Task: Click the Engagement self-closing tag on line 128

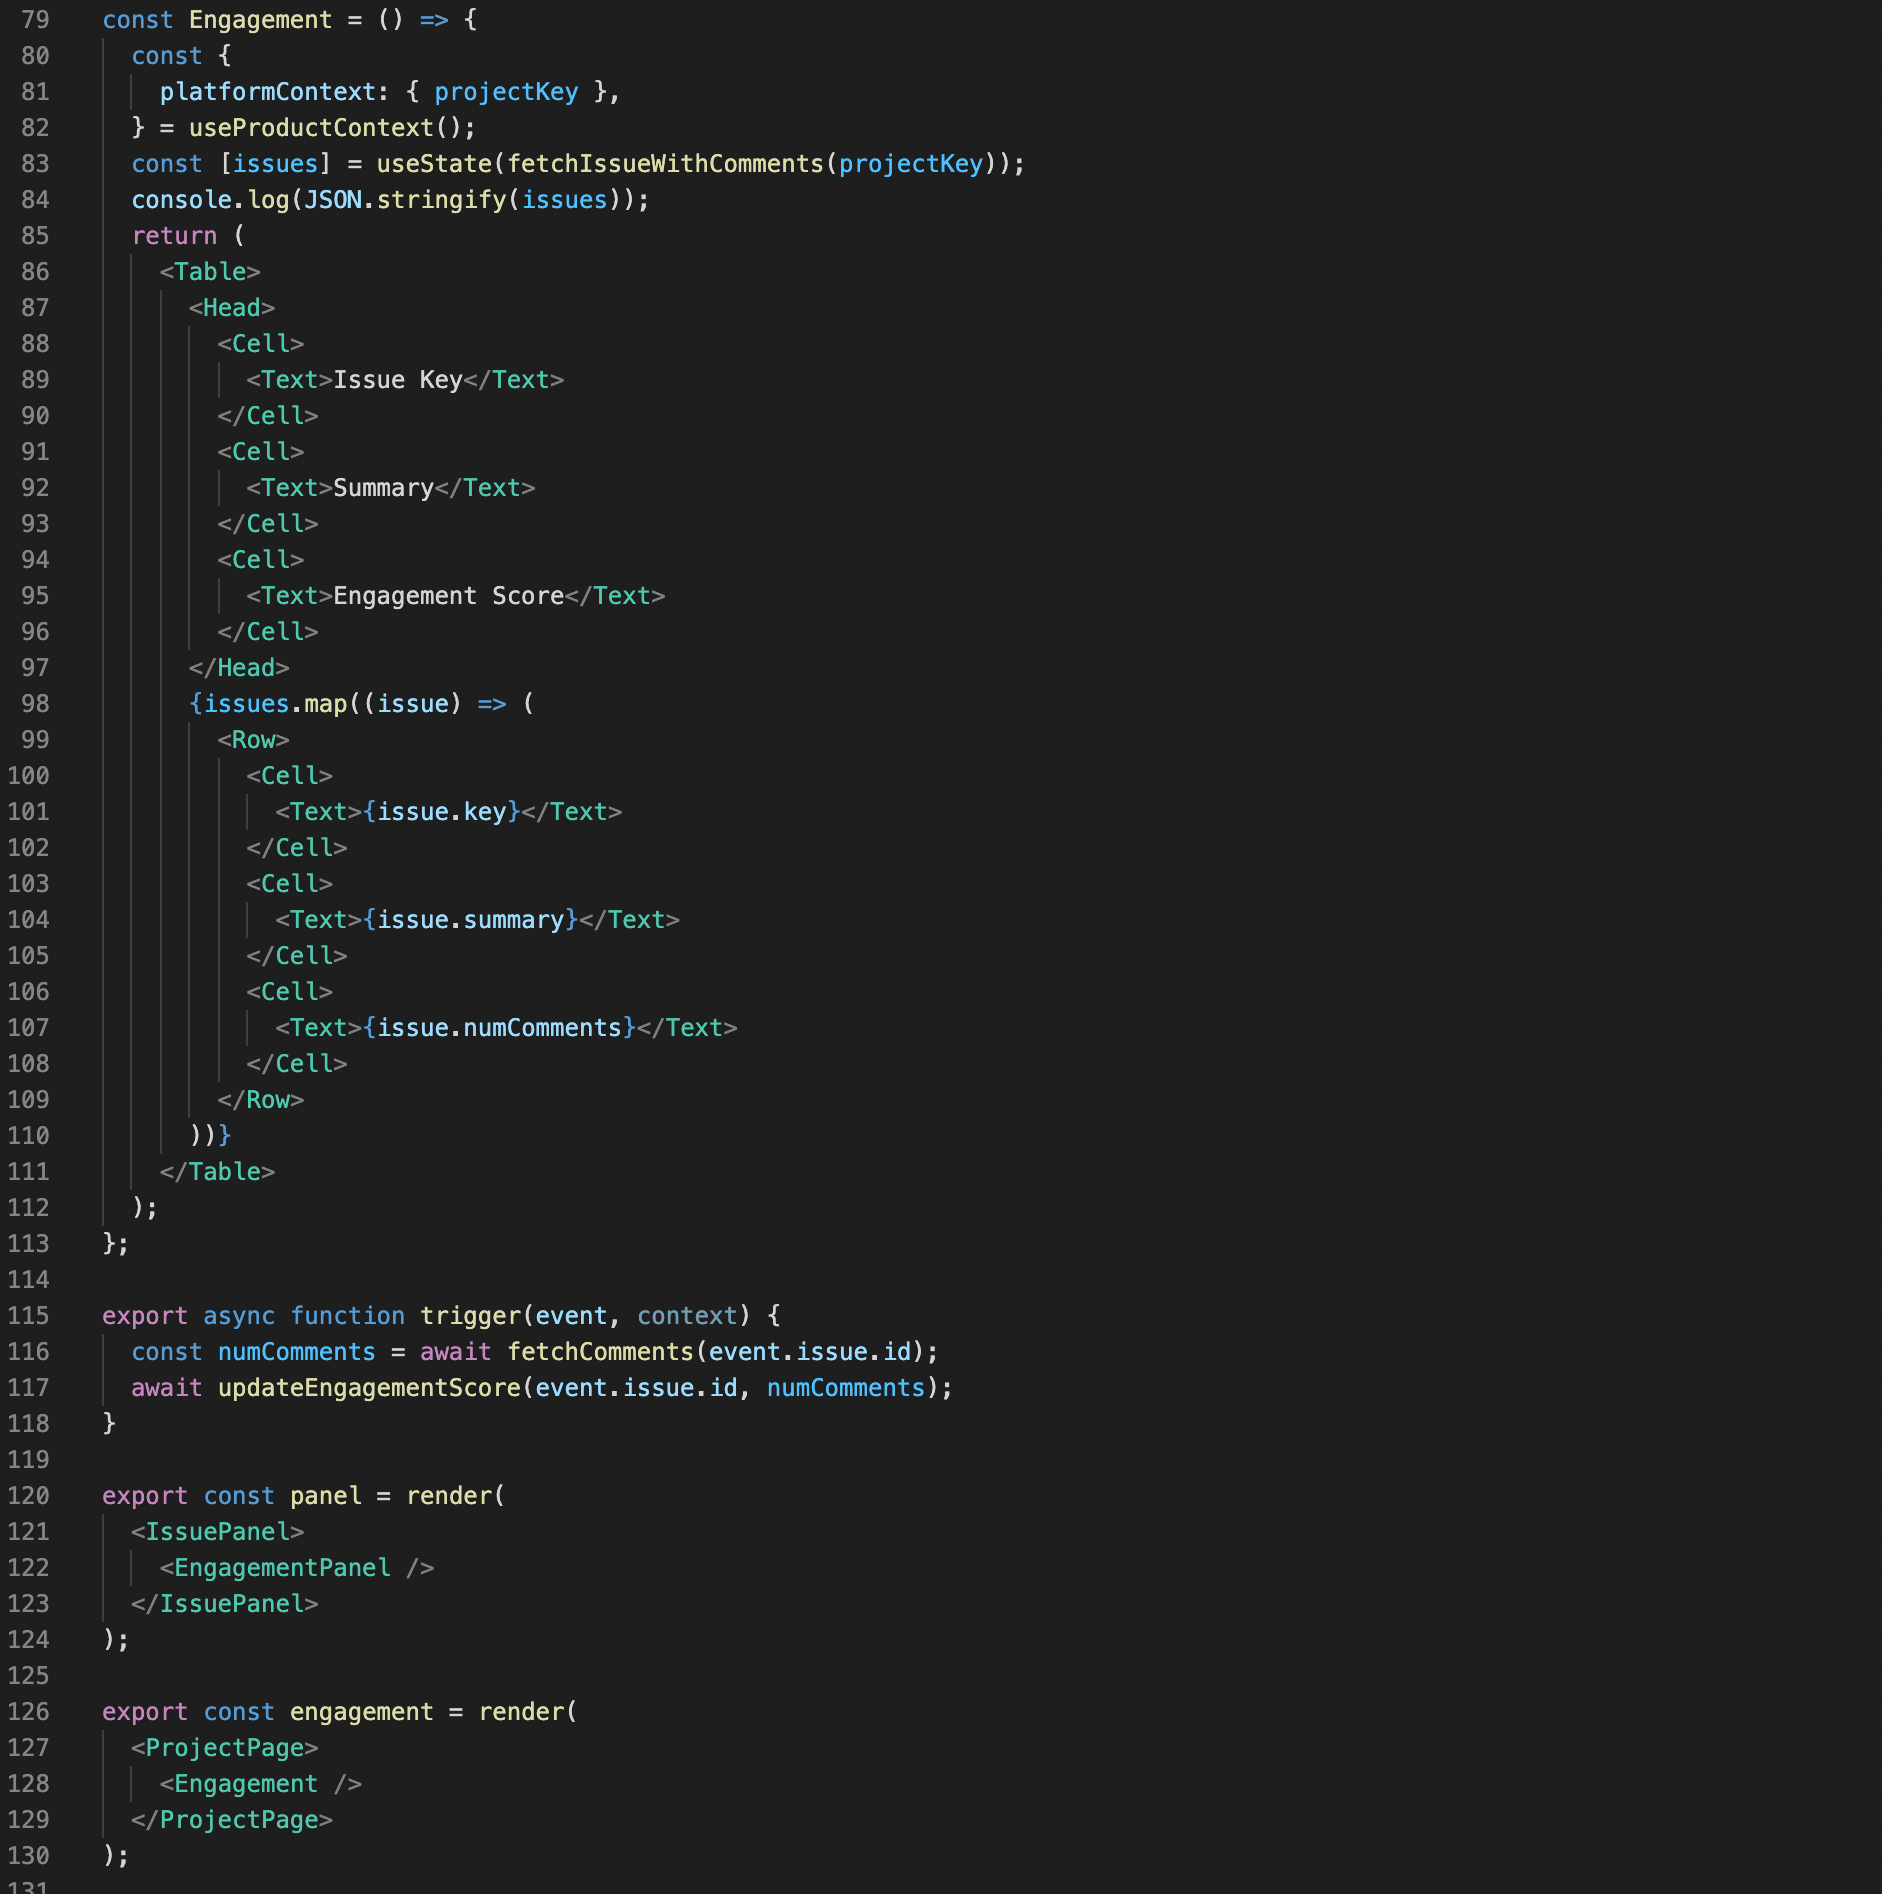Action: point(261,1784)
